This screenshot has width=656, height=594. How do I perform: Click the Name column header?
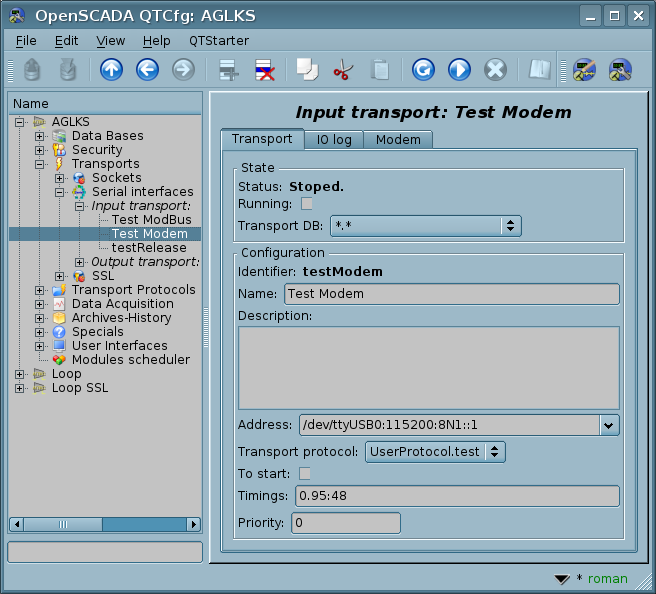click(x=105, y=103)
